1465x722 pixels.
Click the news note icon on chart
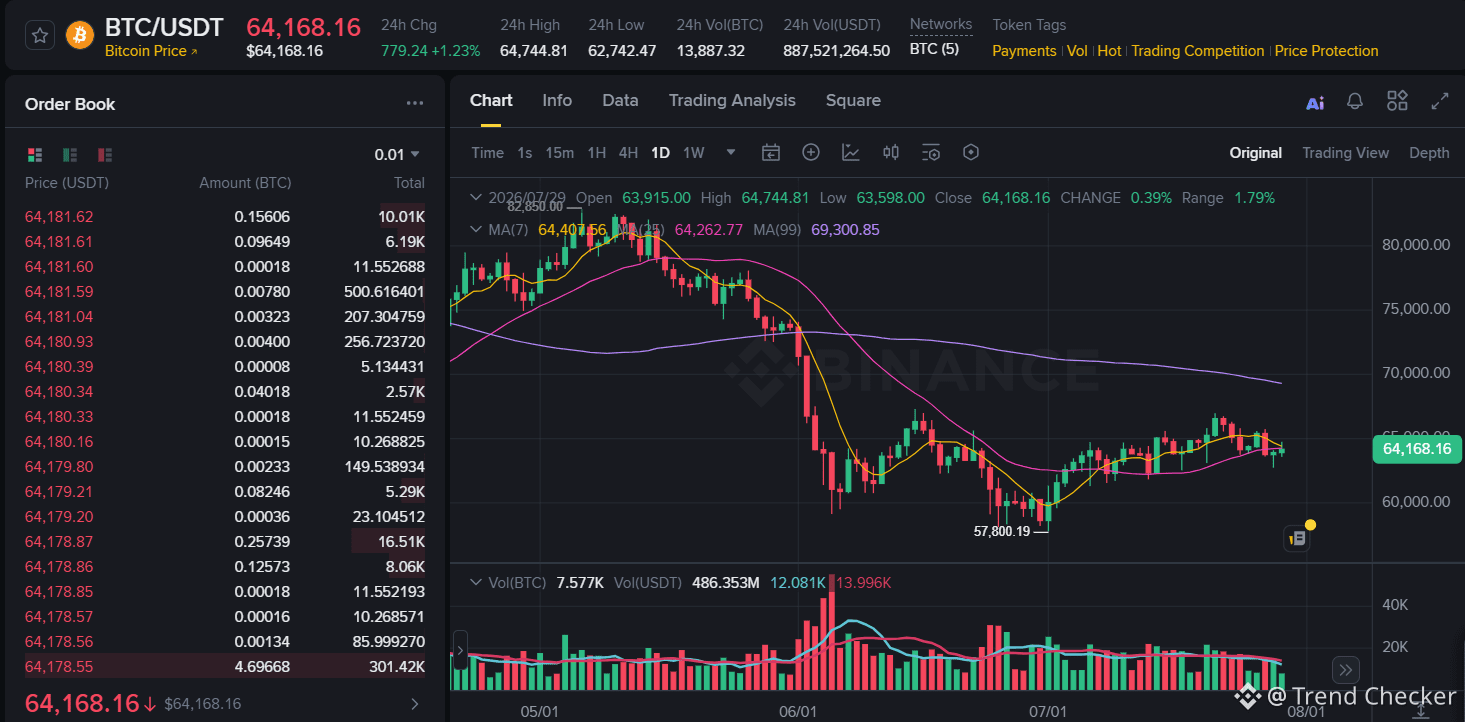pyautogui.click(x=1297, y=538)
